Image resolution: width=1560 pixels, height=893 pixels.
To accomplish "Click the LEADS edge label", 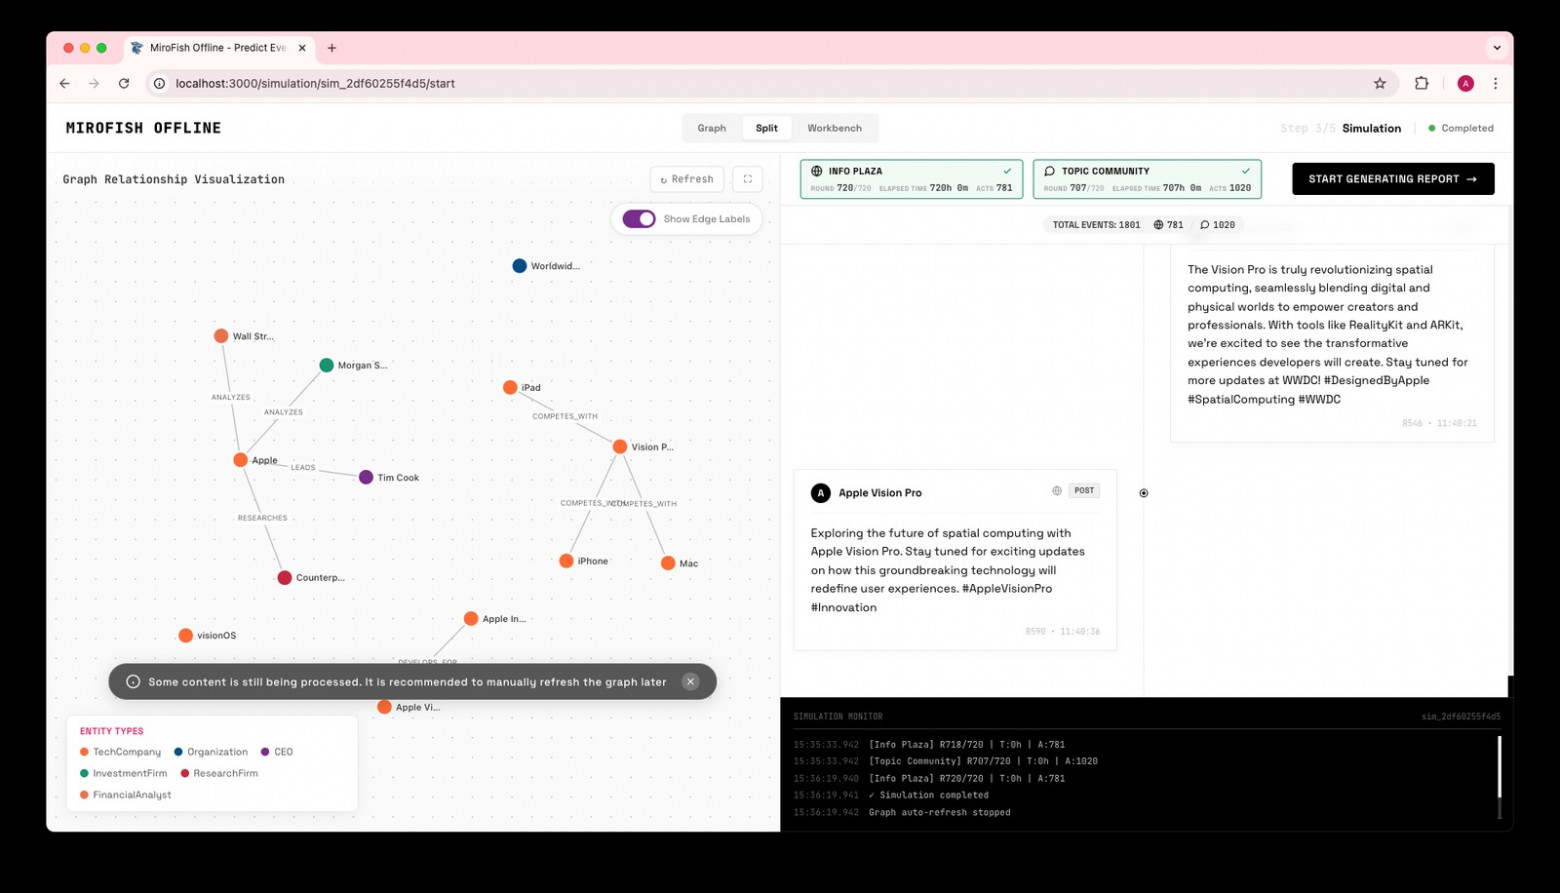I will click(303, 468).
